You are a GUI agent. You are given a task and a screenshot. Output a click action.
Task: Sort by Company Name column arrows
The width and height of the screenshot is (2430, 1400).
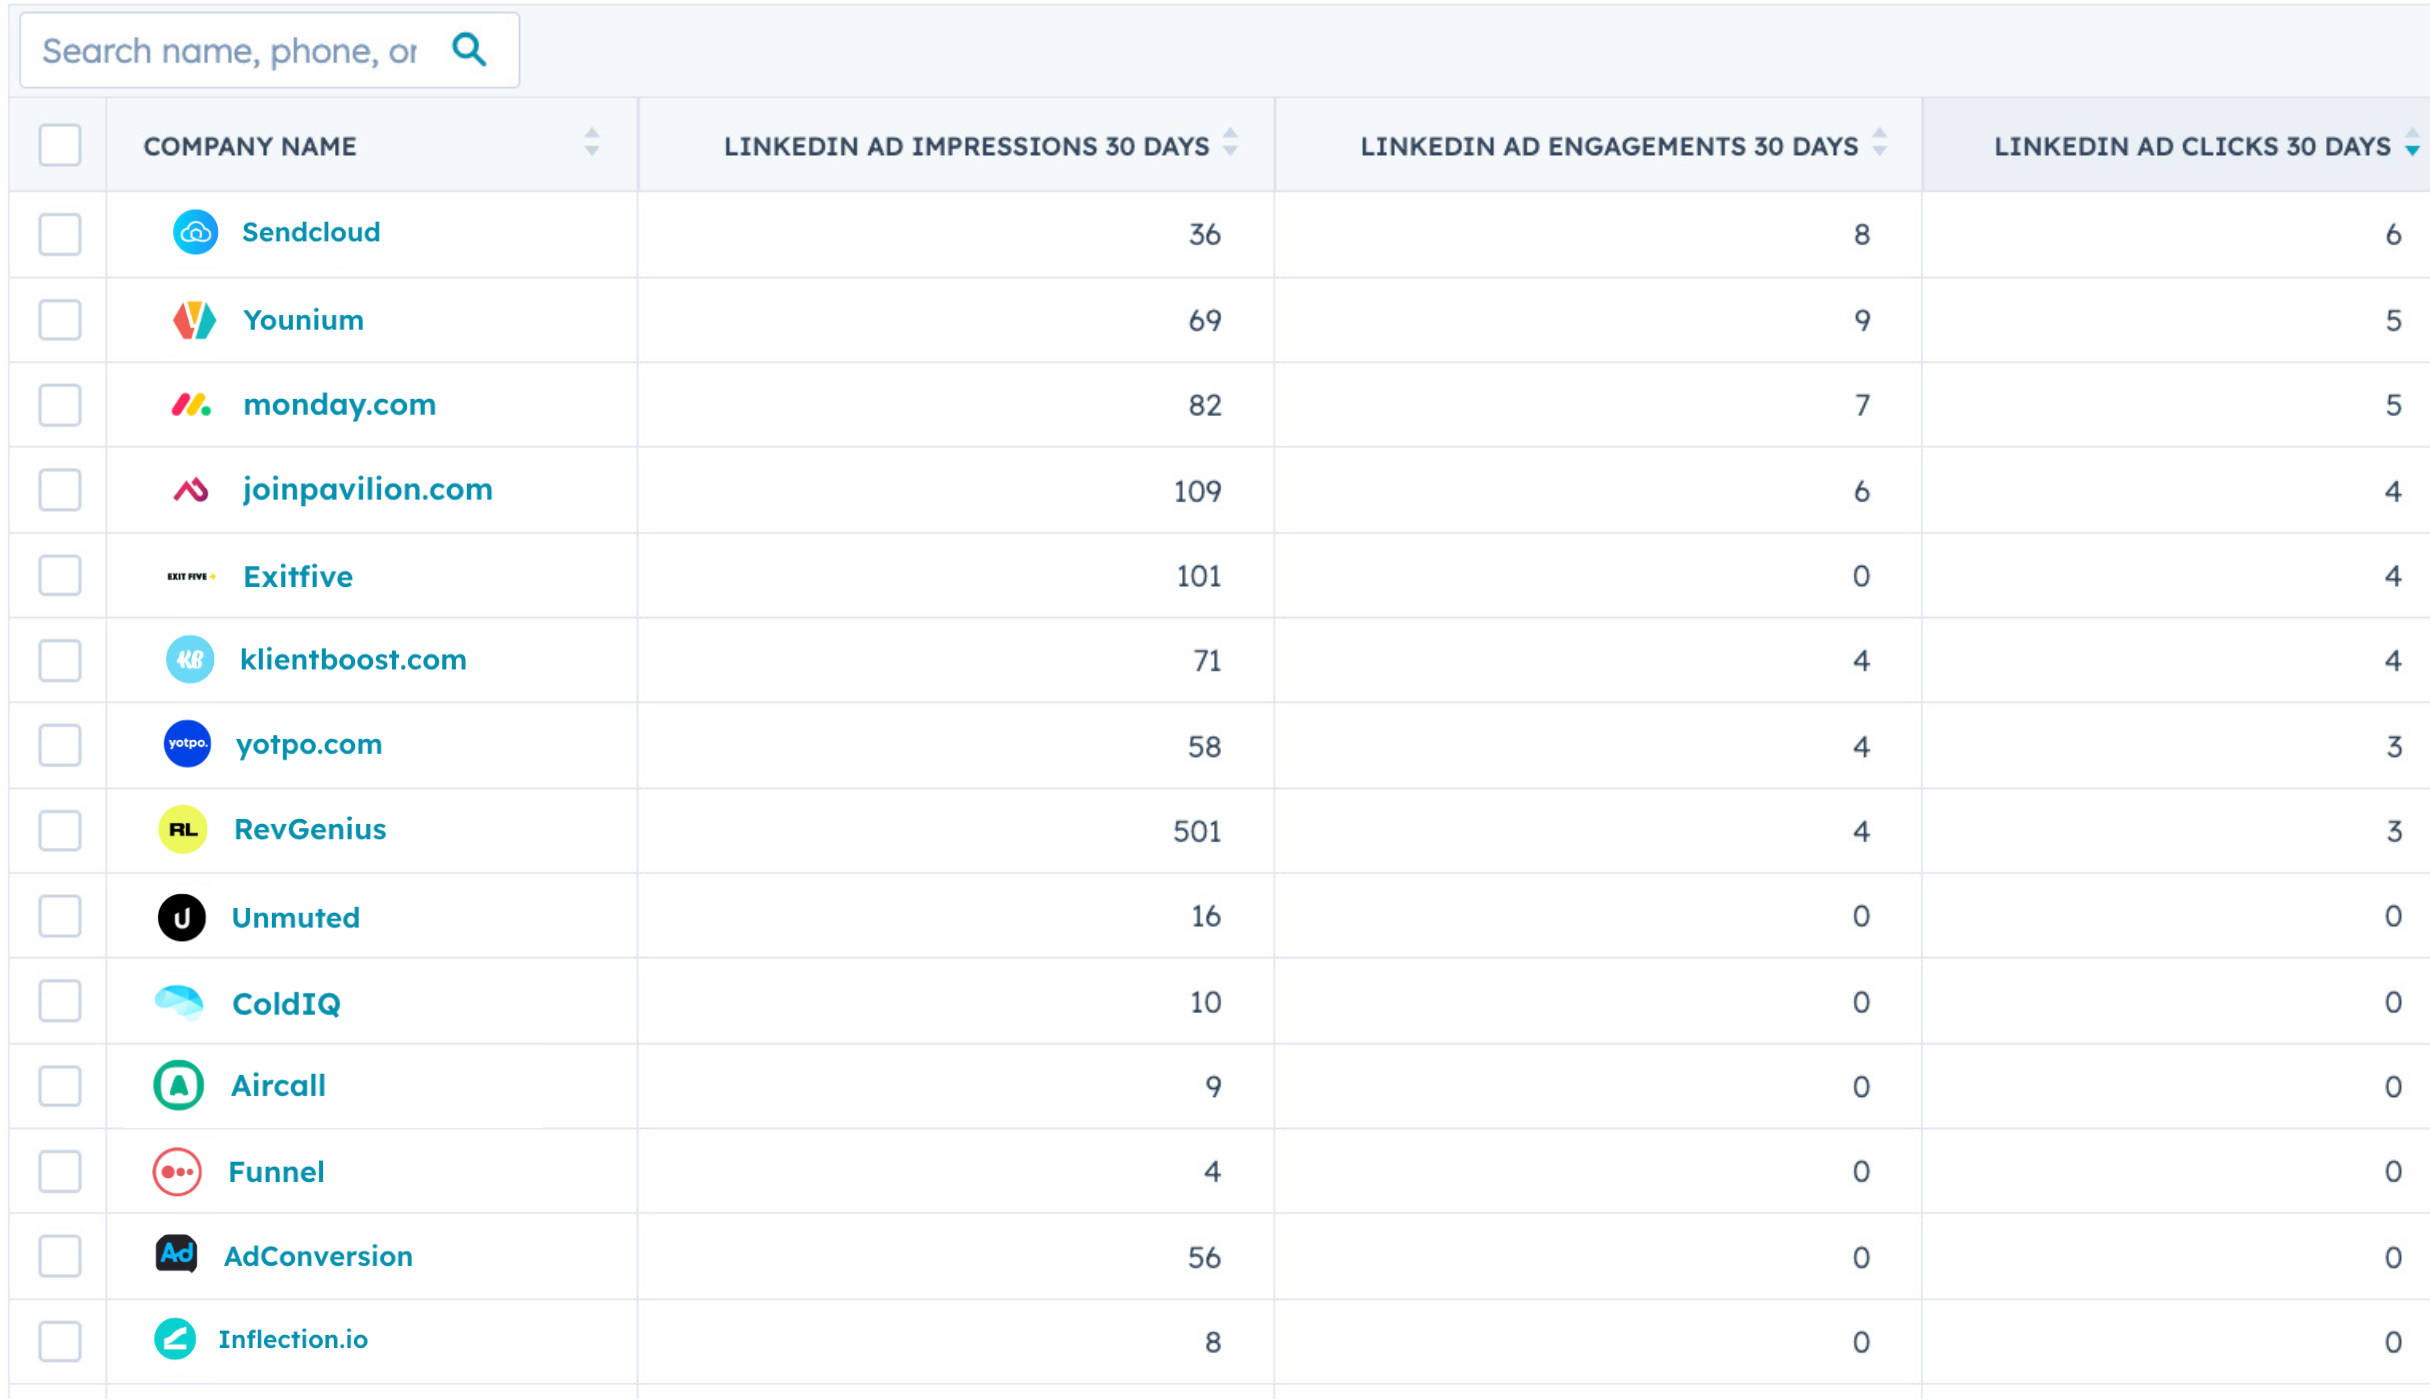[592, 143]
